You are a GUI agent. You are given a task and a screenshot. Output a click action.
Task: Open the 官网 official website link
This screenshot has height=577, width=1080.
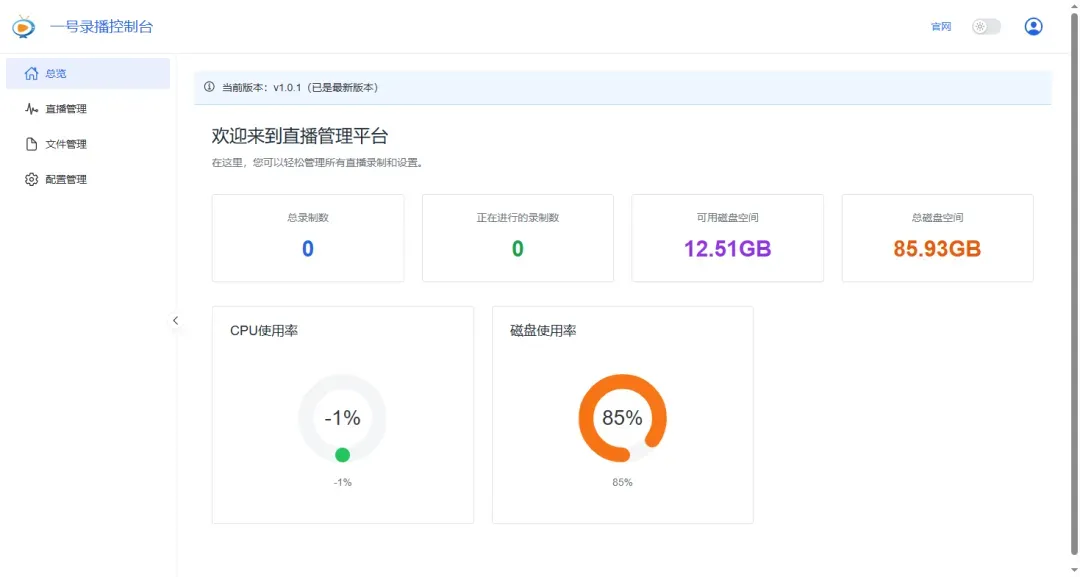pyautogui.click(x=941, y=26)
